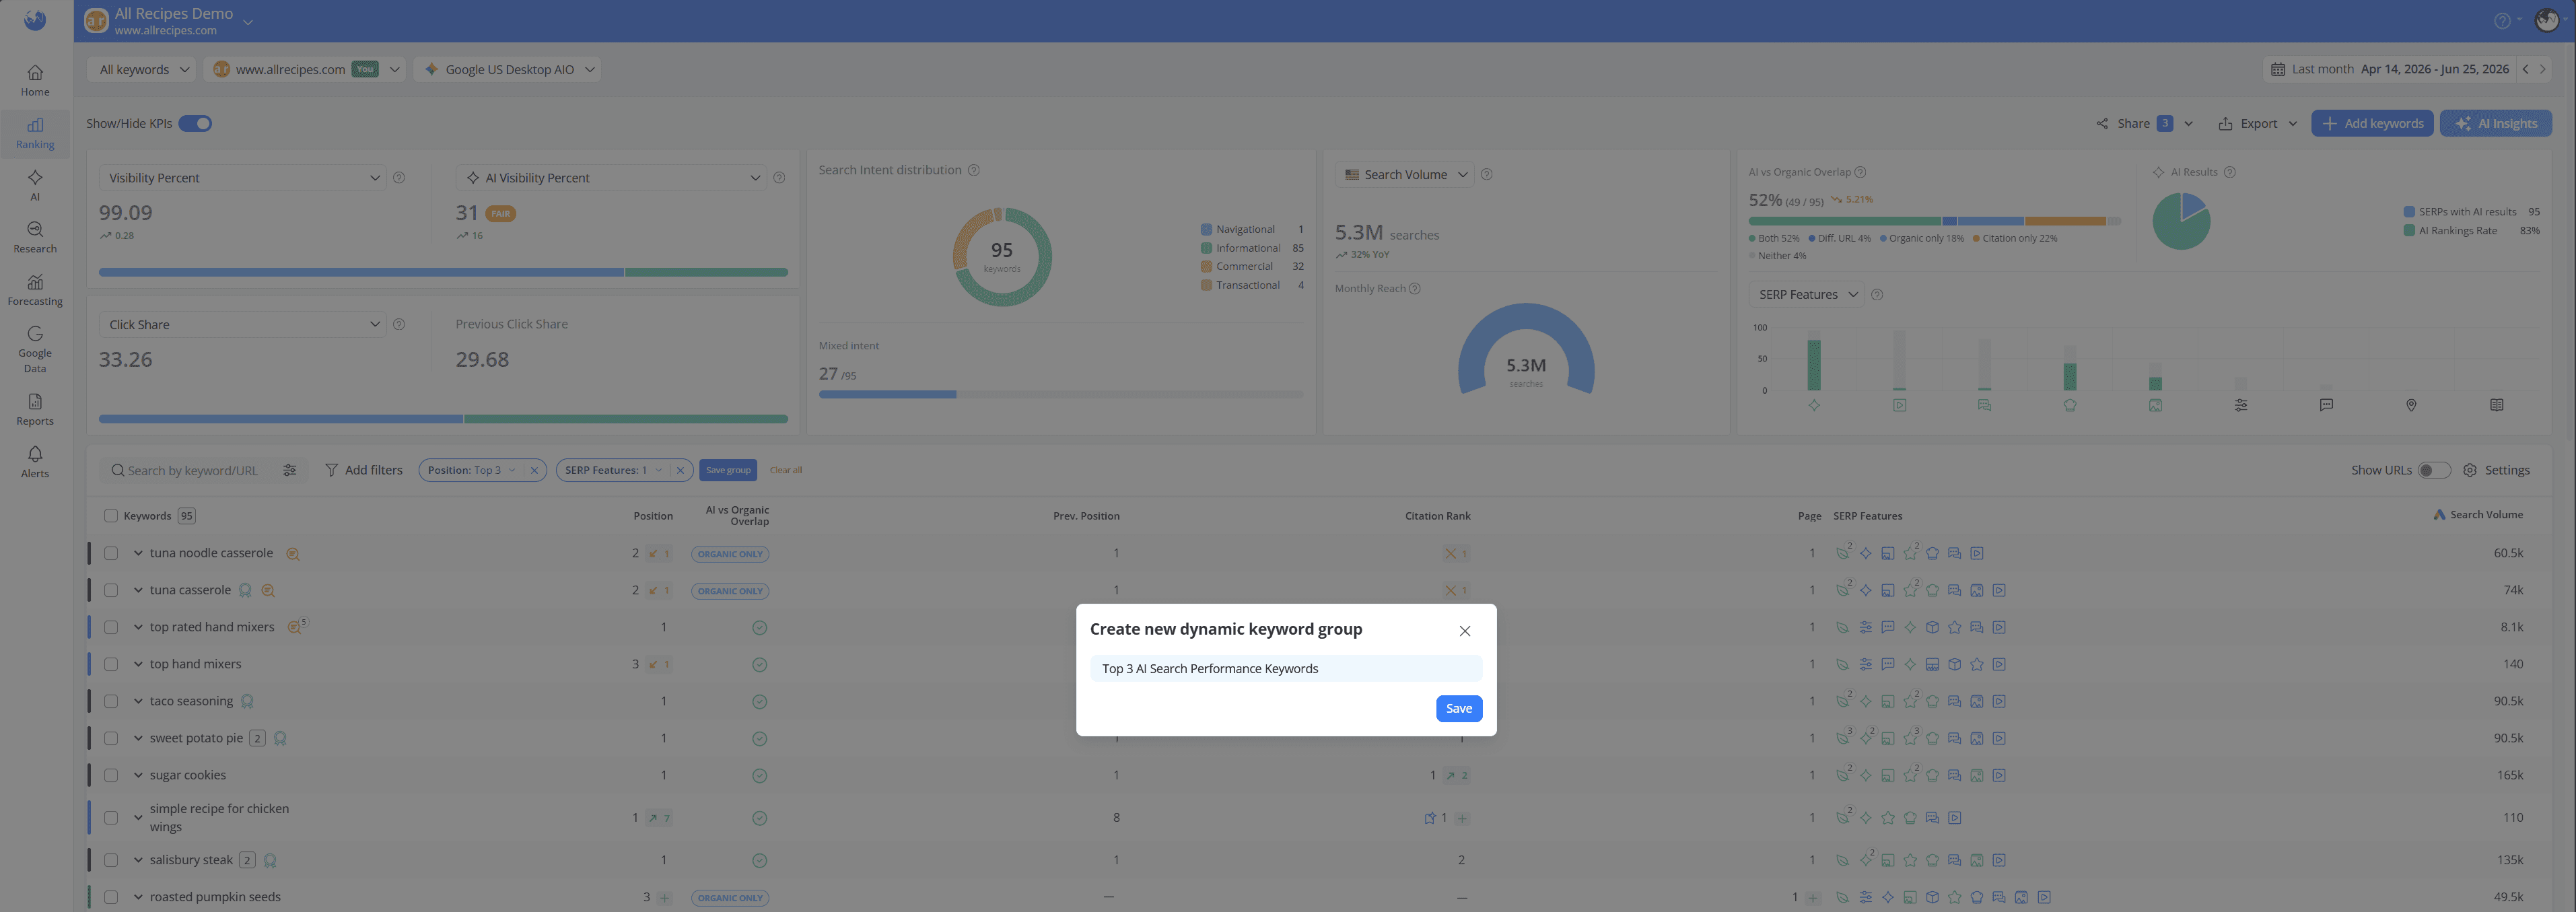Go to the next date range
This screenshot has width=2576, height=912.
tap(2543, 69)
